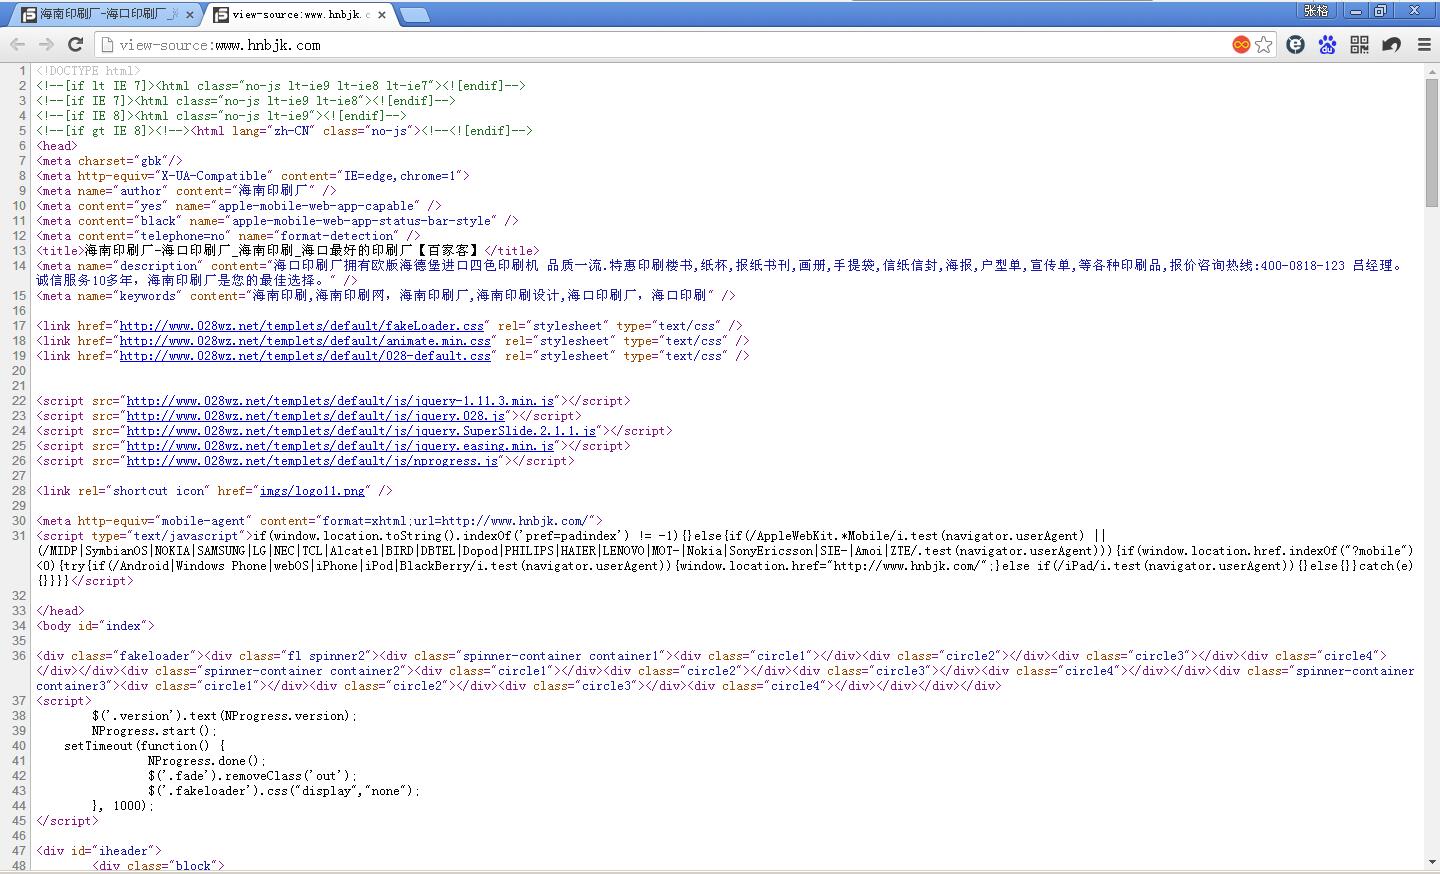Open the jquery.028.js script link
Screen dimensions: 1440x874
tap(316, 416)
